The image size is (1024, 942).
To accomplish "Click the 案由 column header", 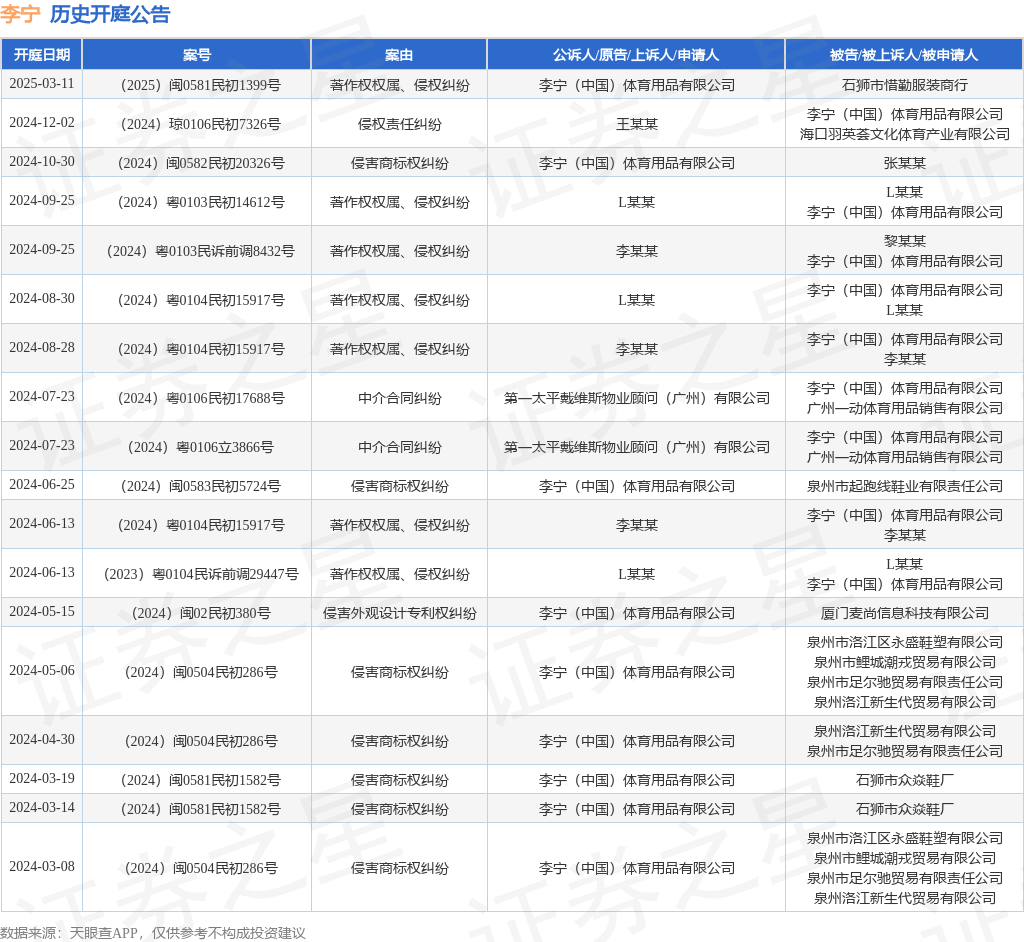I will [399, 55].
